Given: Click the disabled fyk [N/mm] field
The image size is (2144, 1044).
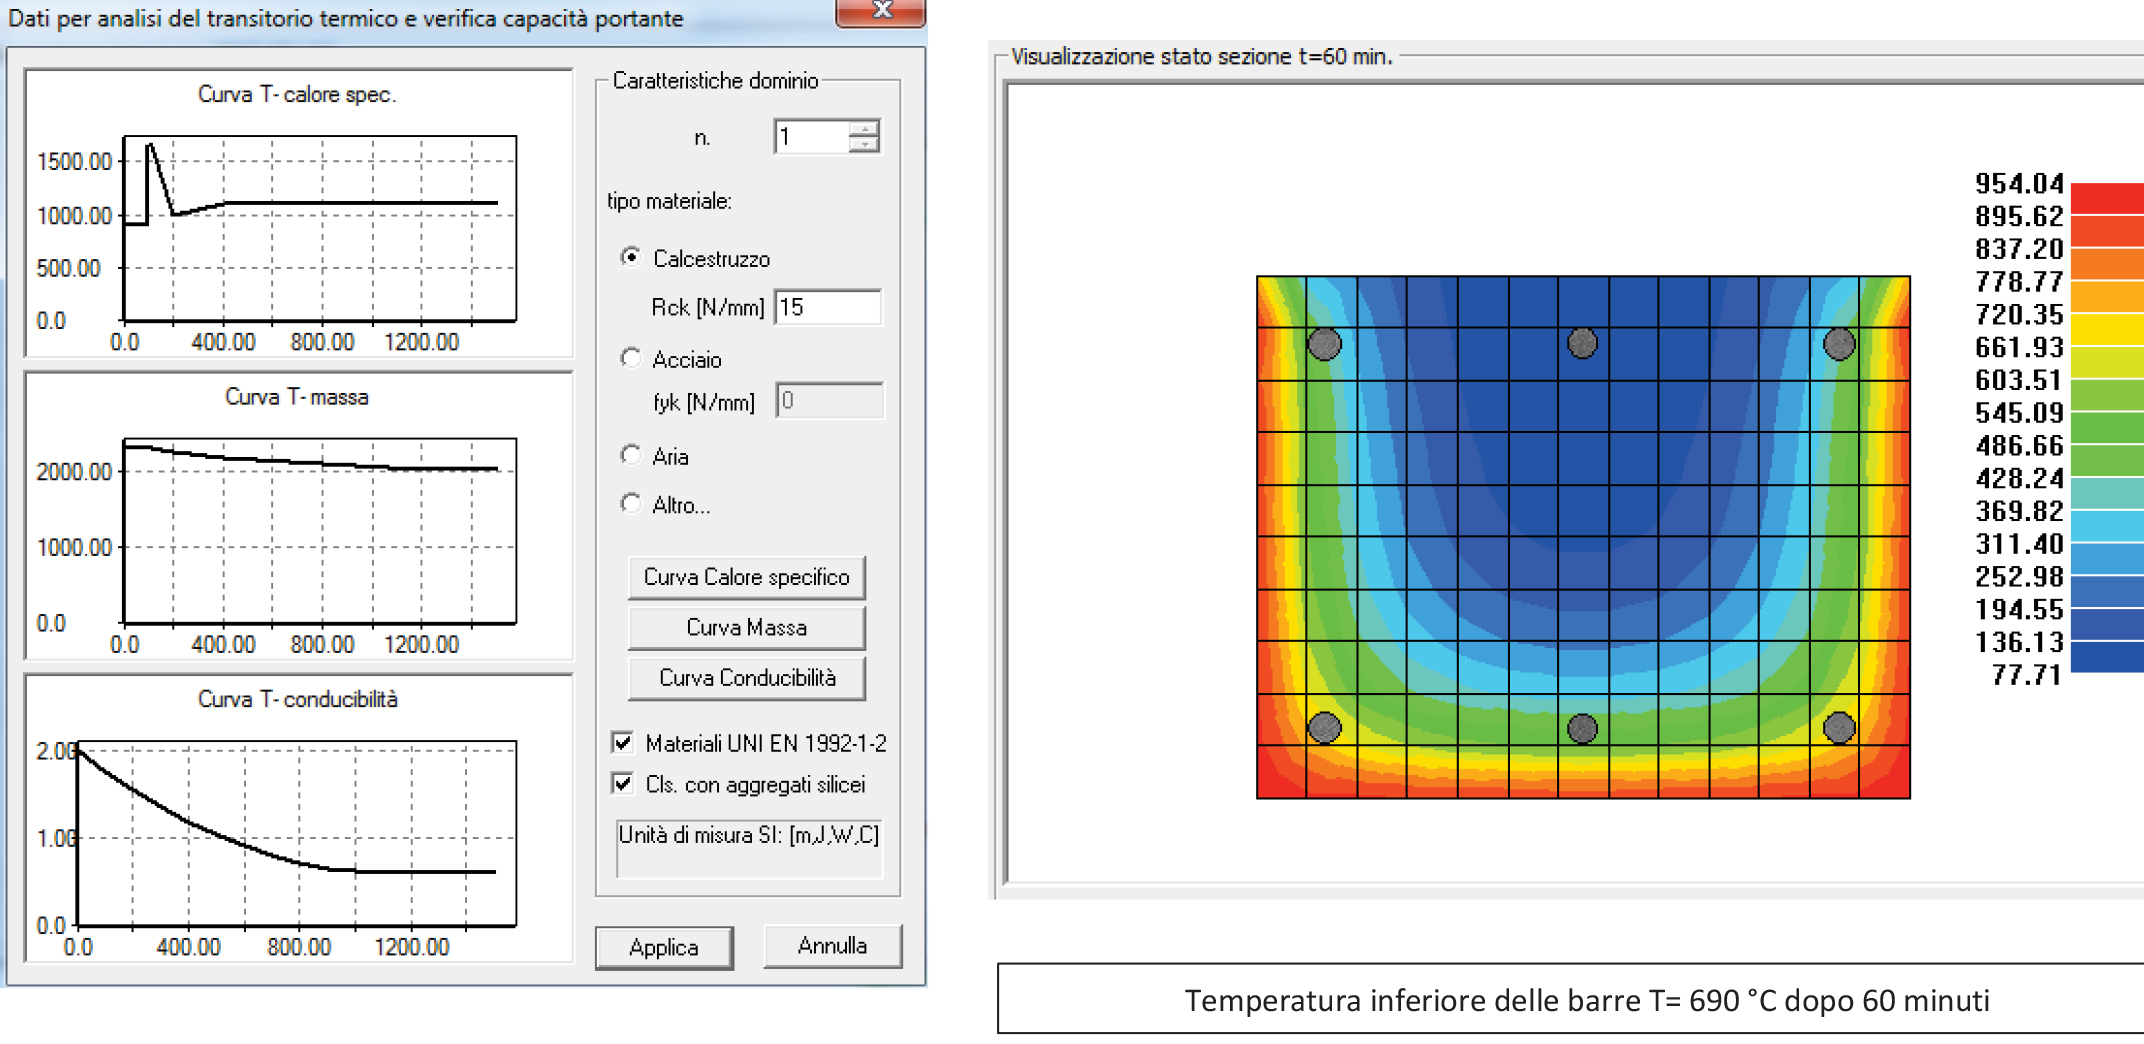Looking at the screenshot, I should [829, 401].
